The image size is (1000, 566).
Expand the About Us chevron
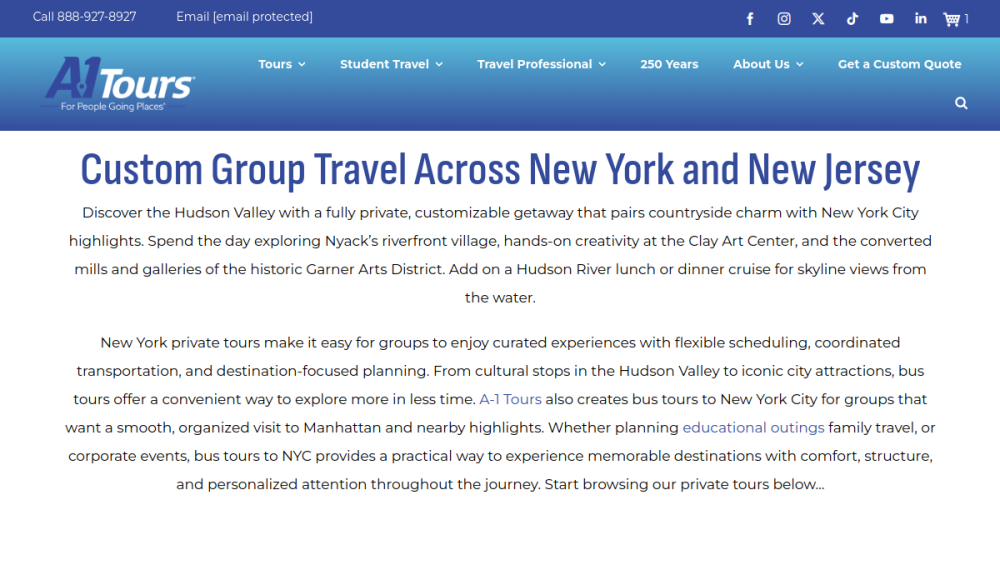800,64
